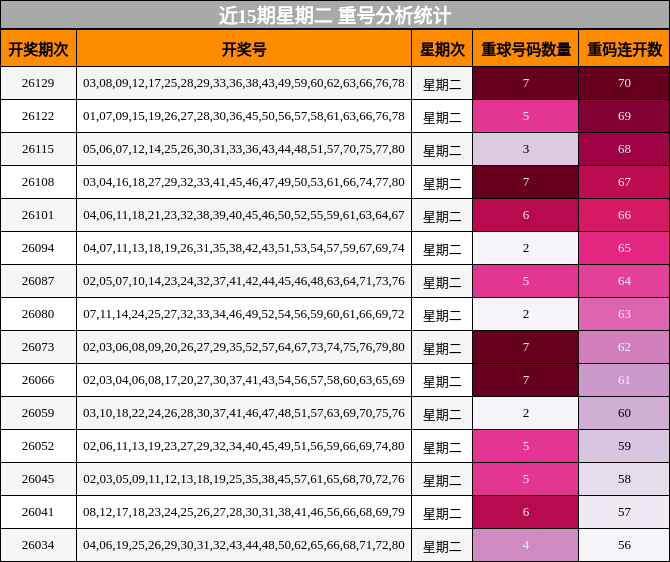The width and height of the screenshot is (670, 562).
Task: Click the repeat count 4 for period 26034
Action: pos(526,545)
